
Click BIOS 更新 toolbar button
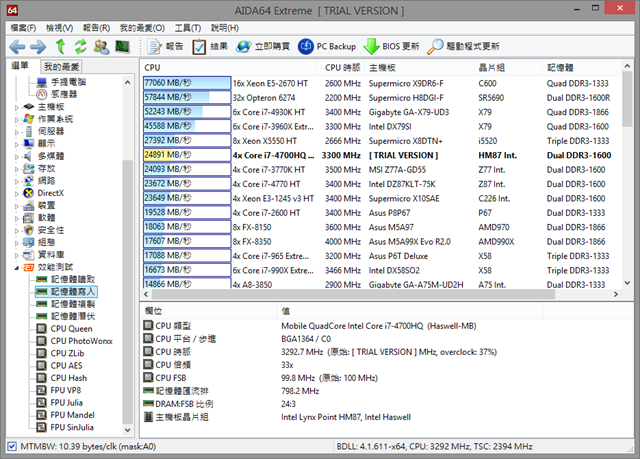[391, 47]
